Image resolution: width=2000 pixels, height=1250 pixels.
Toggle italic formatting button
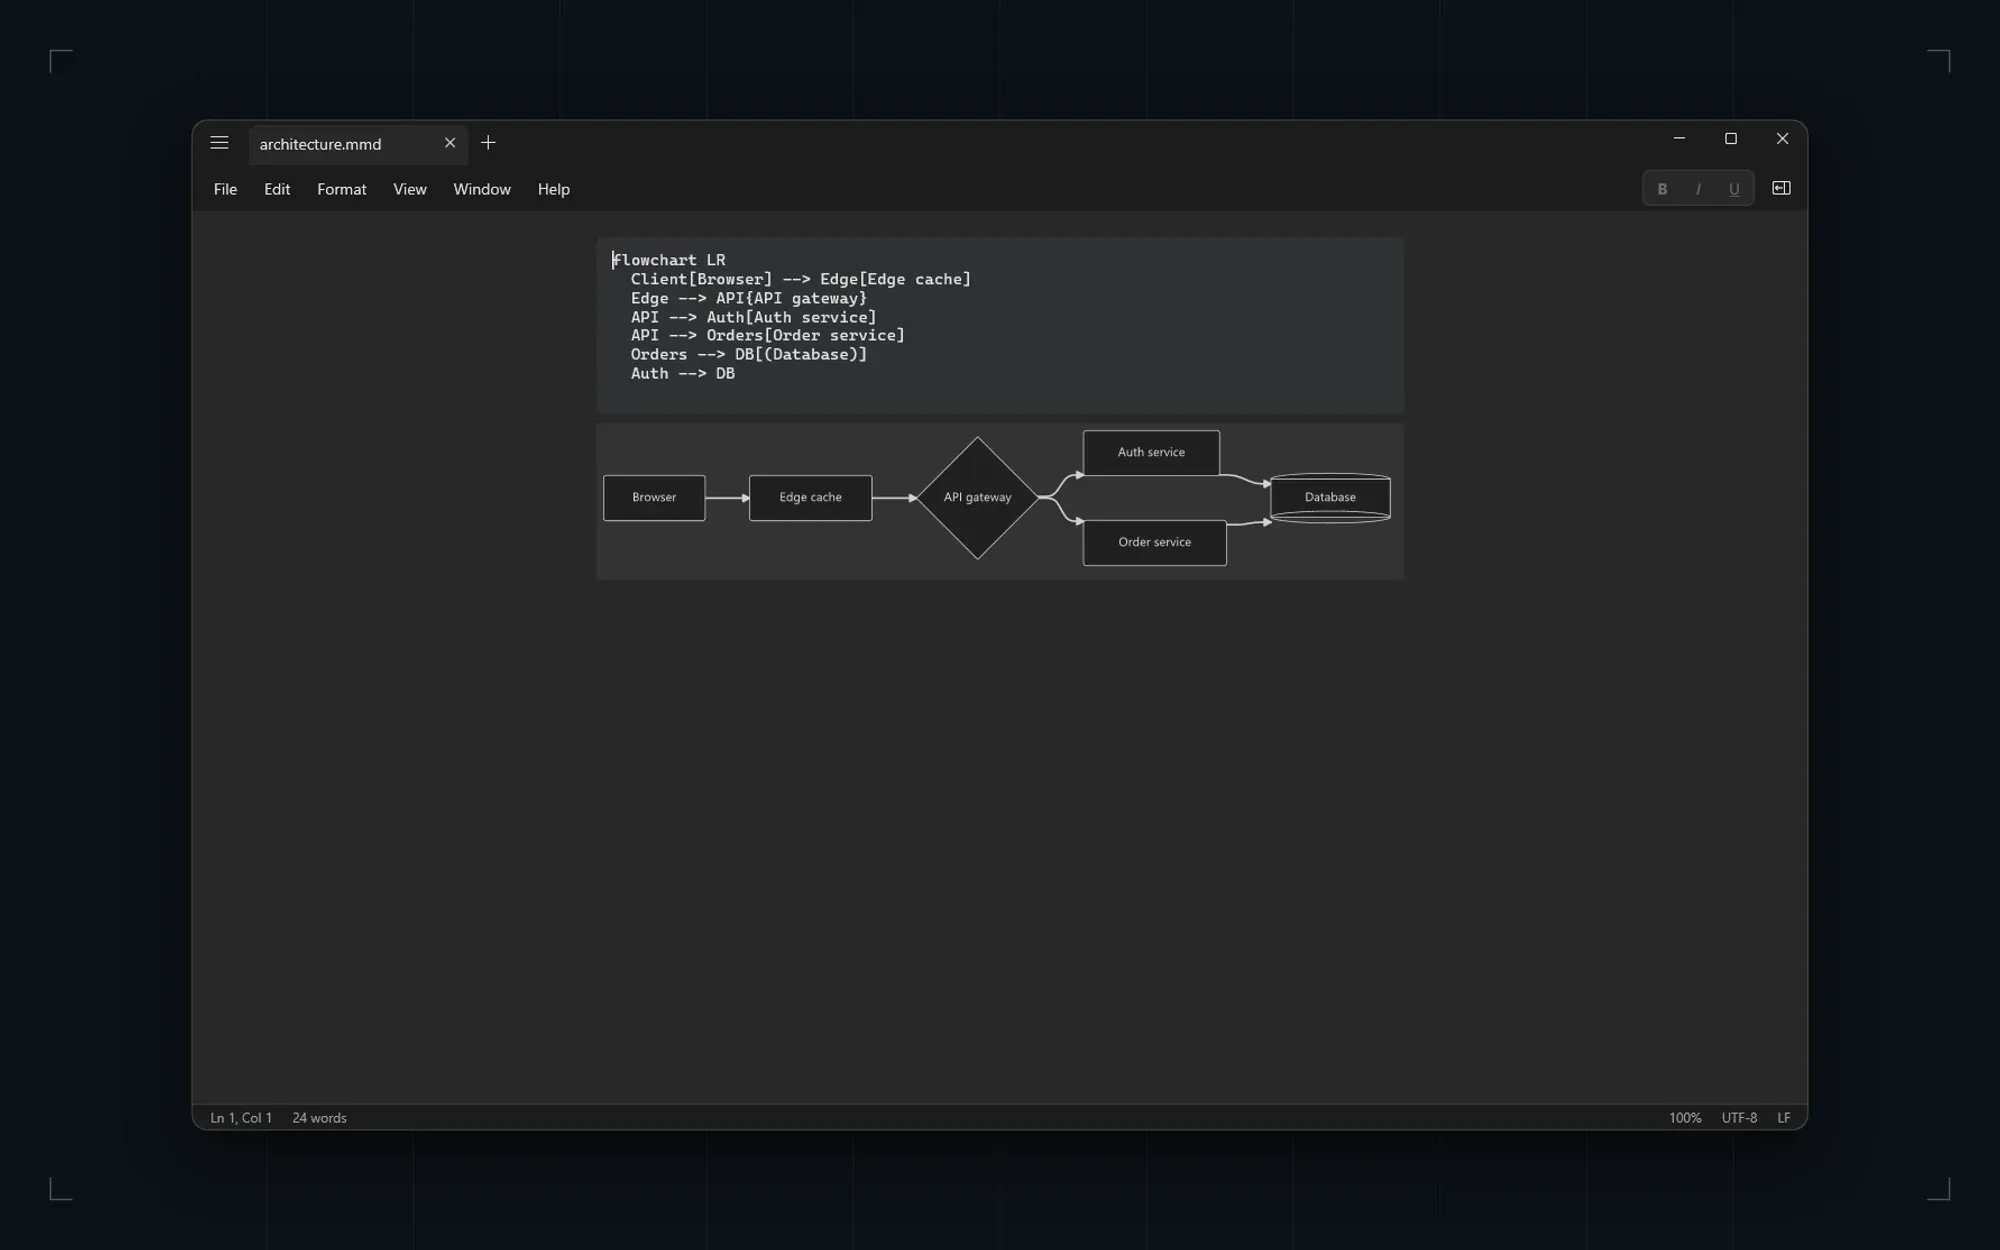[1698, 189]
